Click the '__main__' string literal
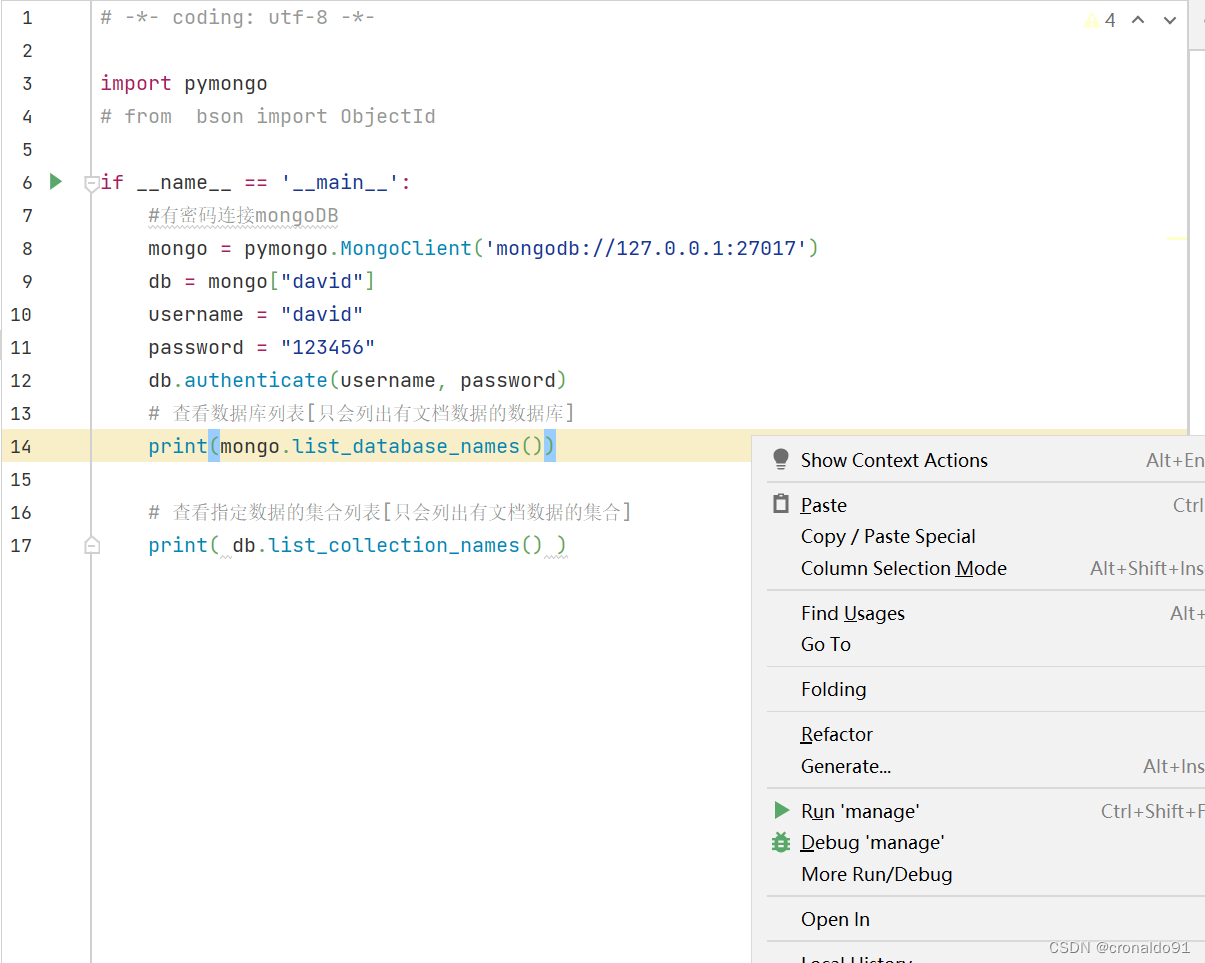The height and width of the screenshot is (963, 1205). 340,182
